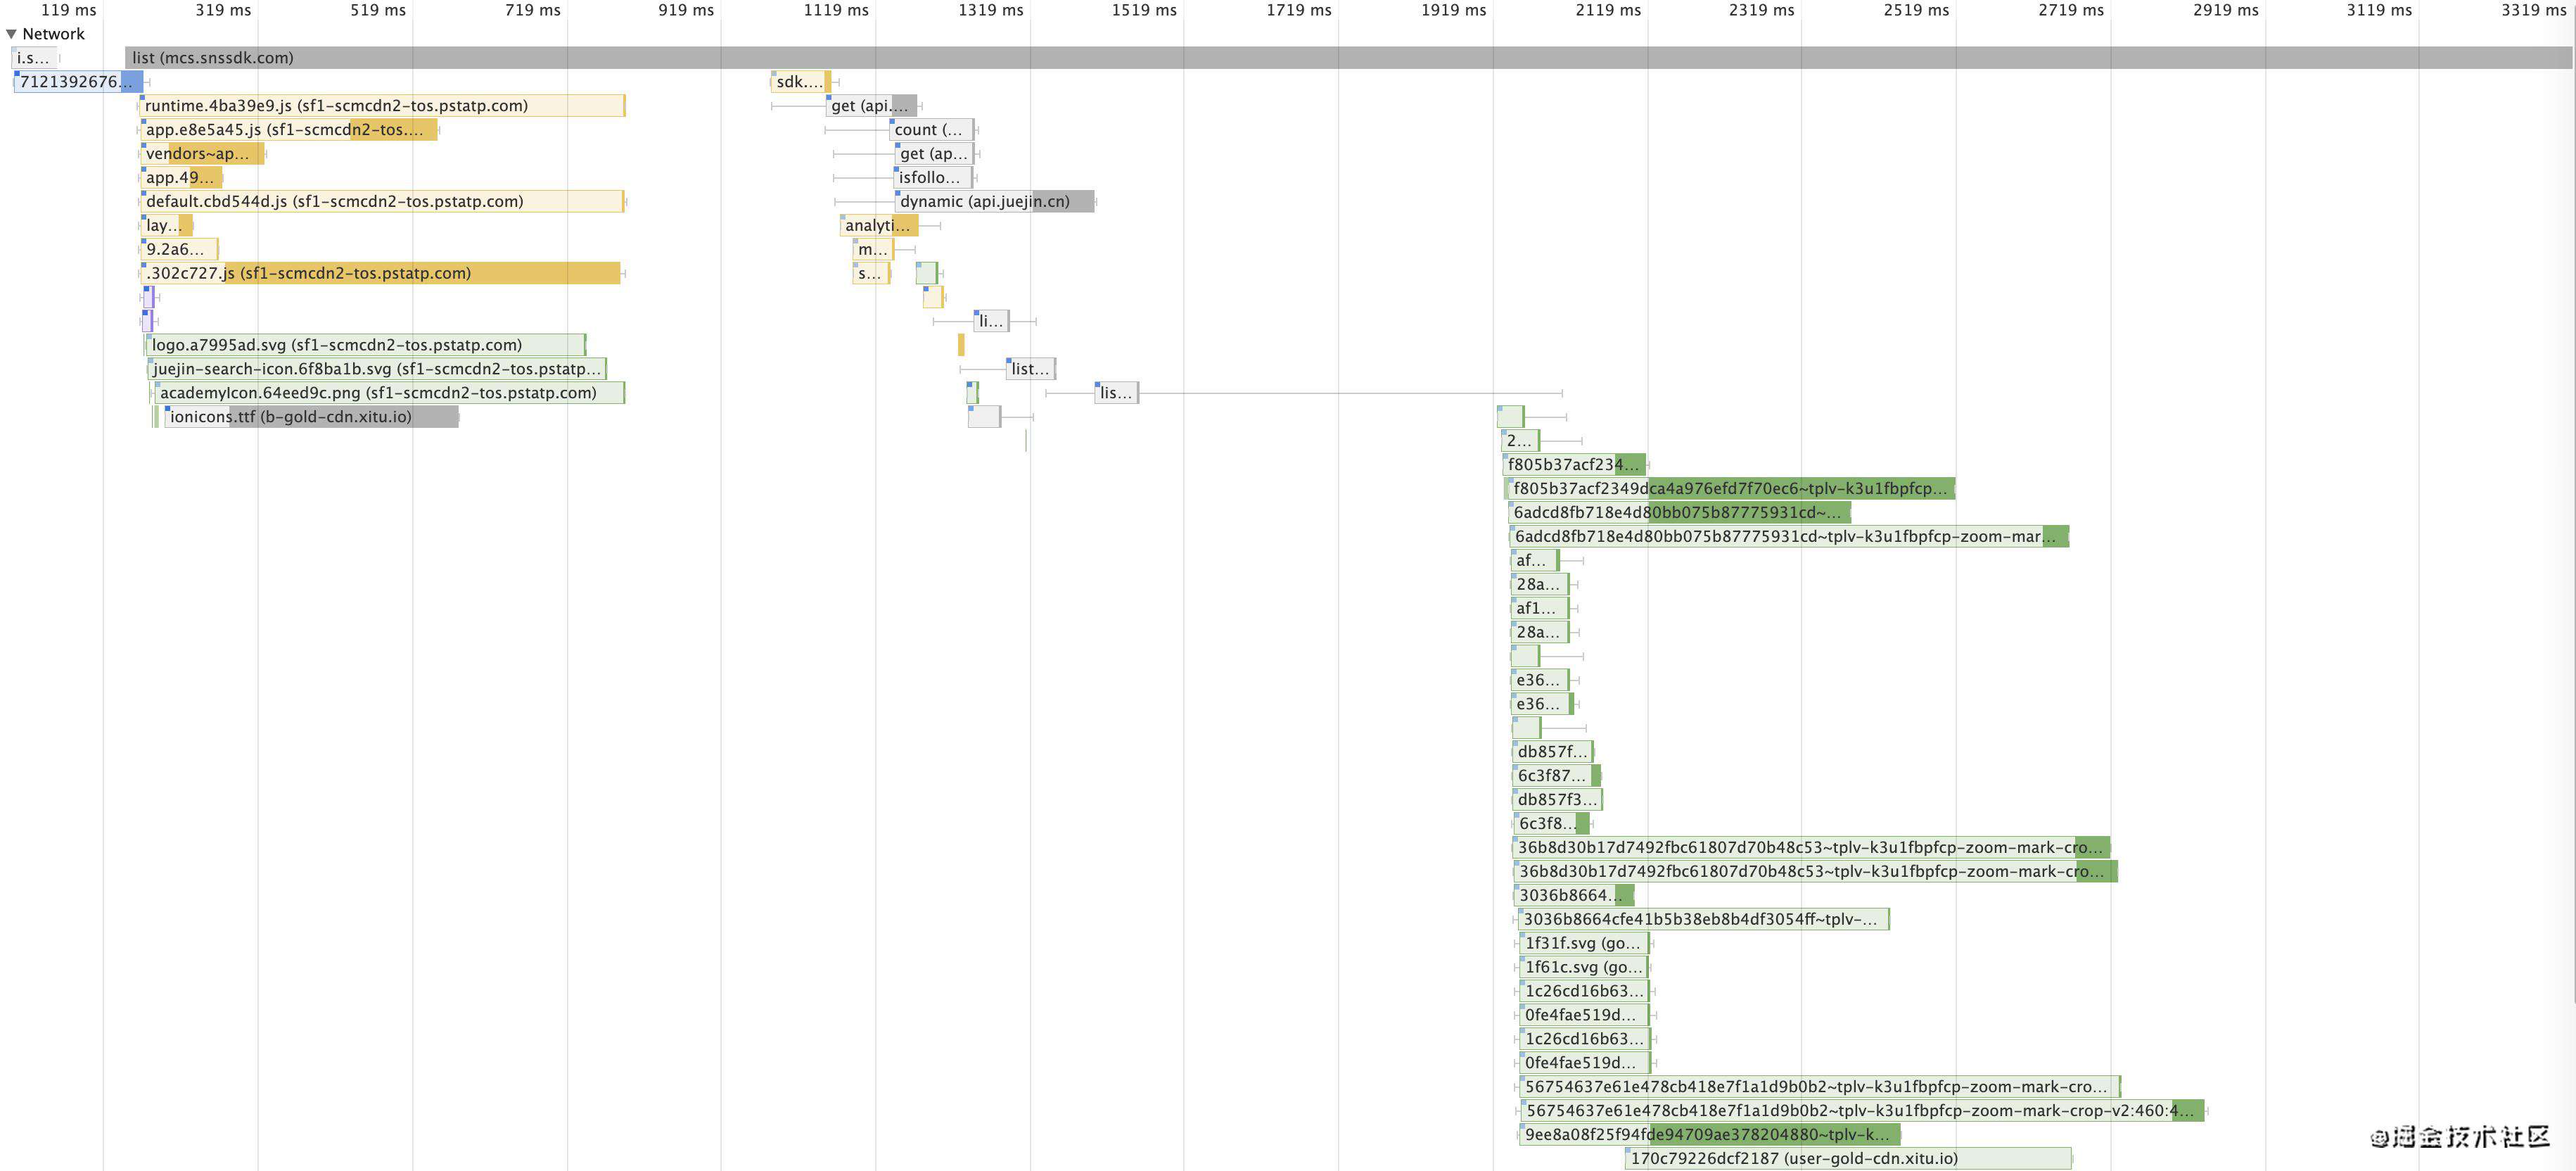Select the i.s… request bar

34,58
